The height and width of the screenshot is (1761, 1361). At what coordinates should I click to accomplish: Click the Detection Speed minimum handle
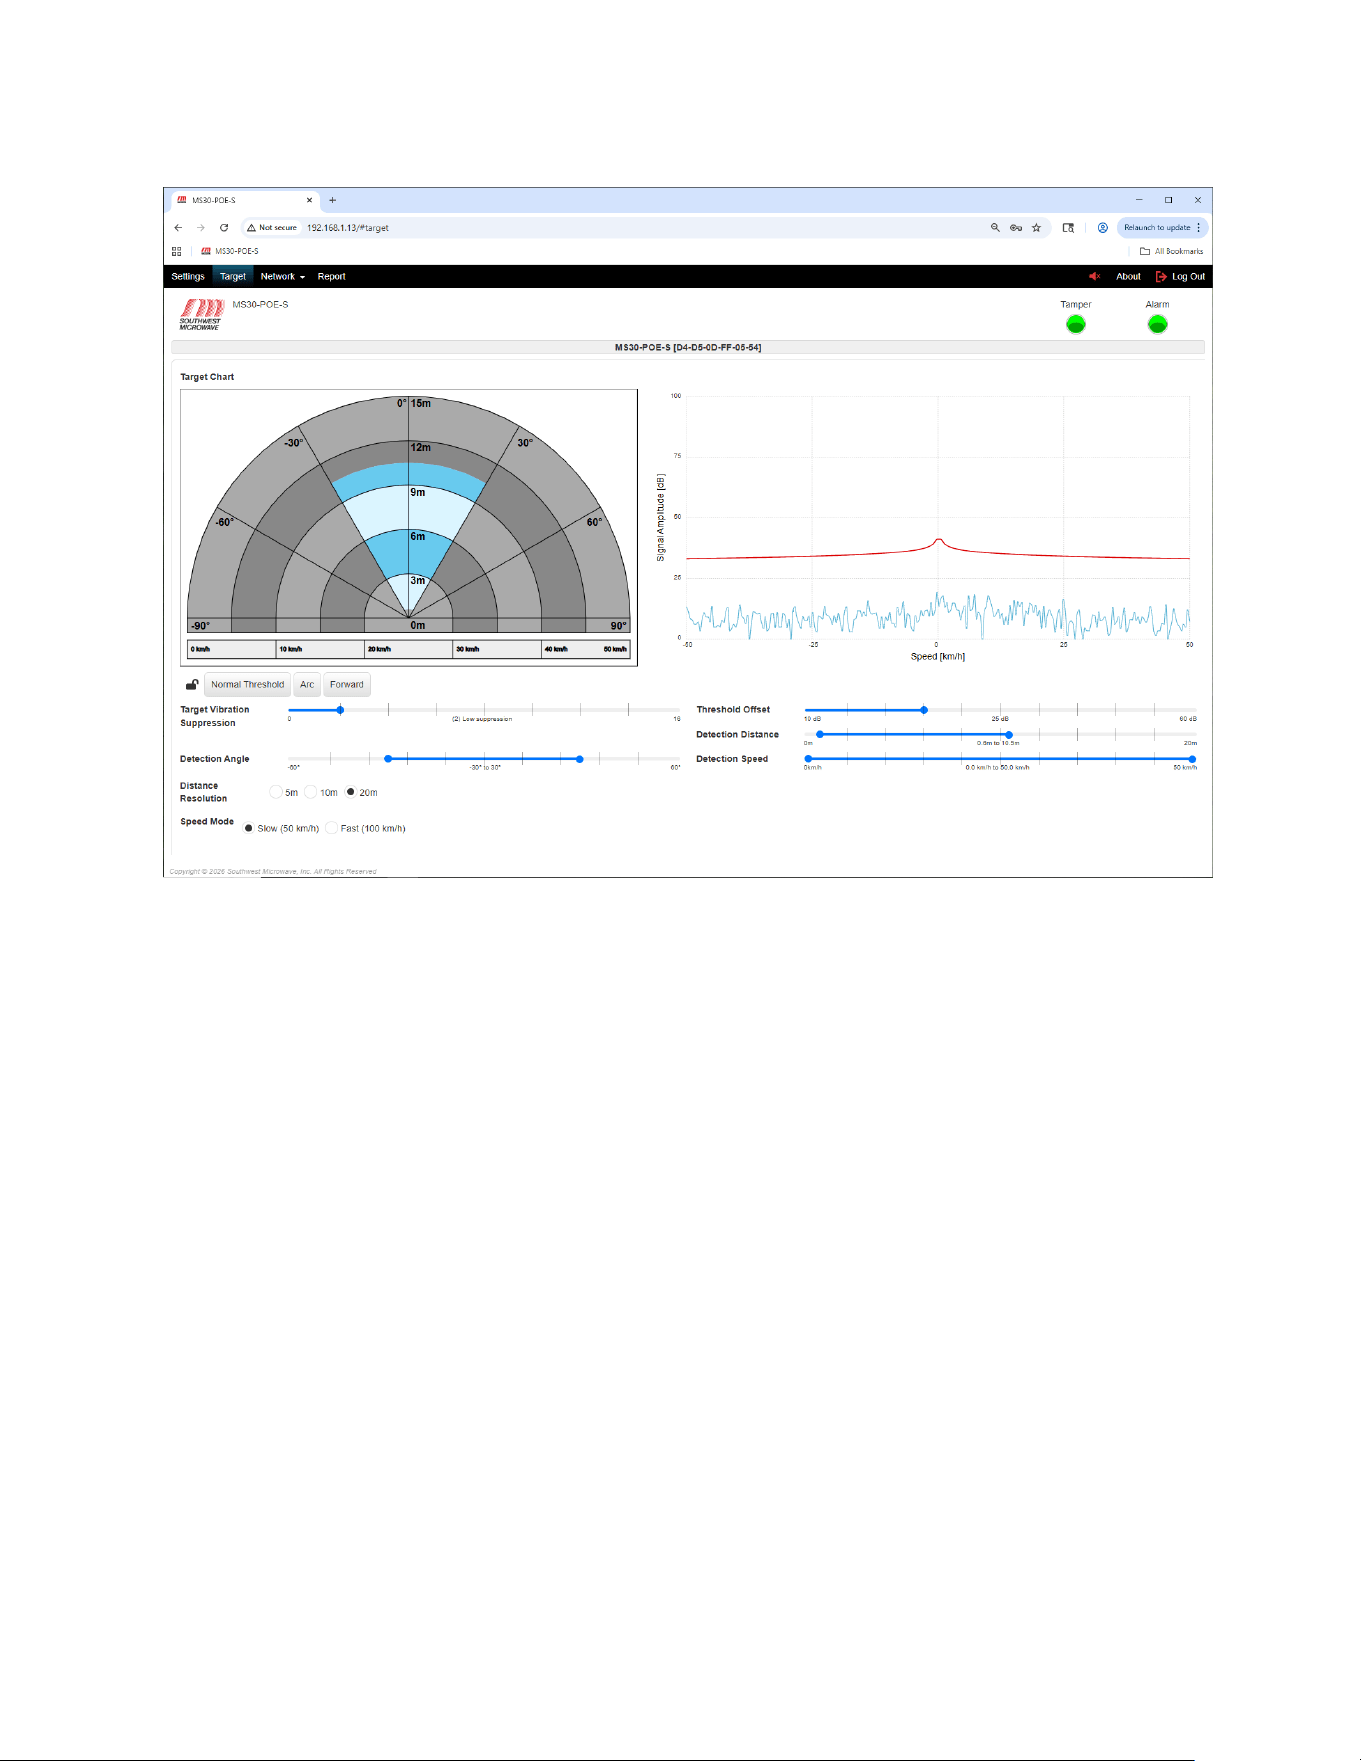(808, 759)
